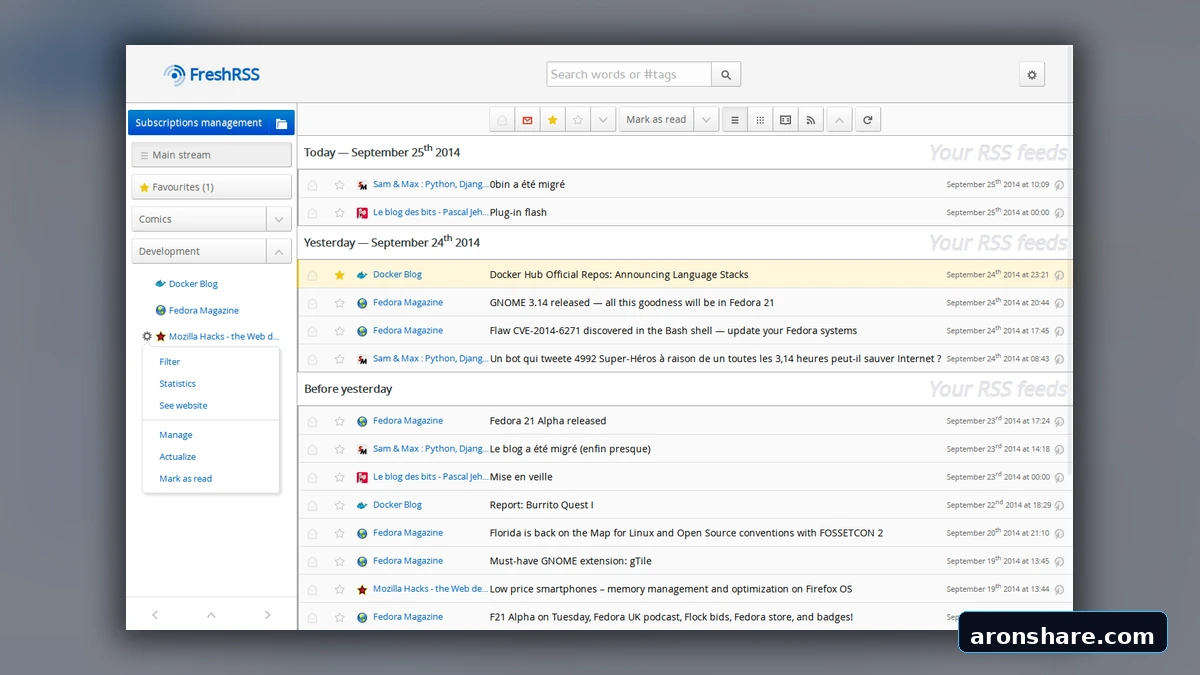The image size is (1200, 675).
Task: Click the up-arrow sort order button in toolbar
Action: (840, 120)
